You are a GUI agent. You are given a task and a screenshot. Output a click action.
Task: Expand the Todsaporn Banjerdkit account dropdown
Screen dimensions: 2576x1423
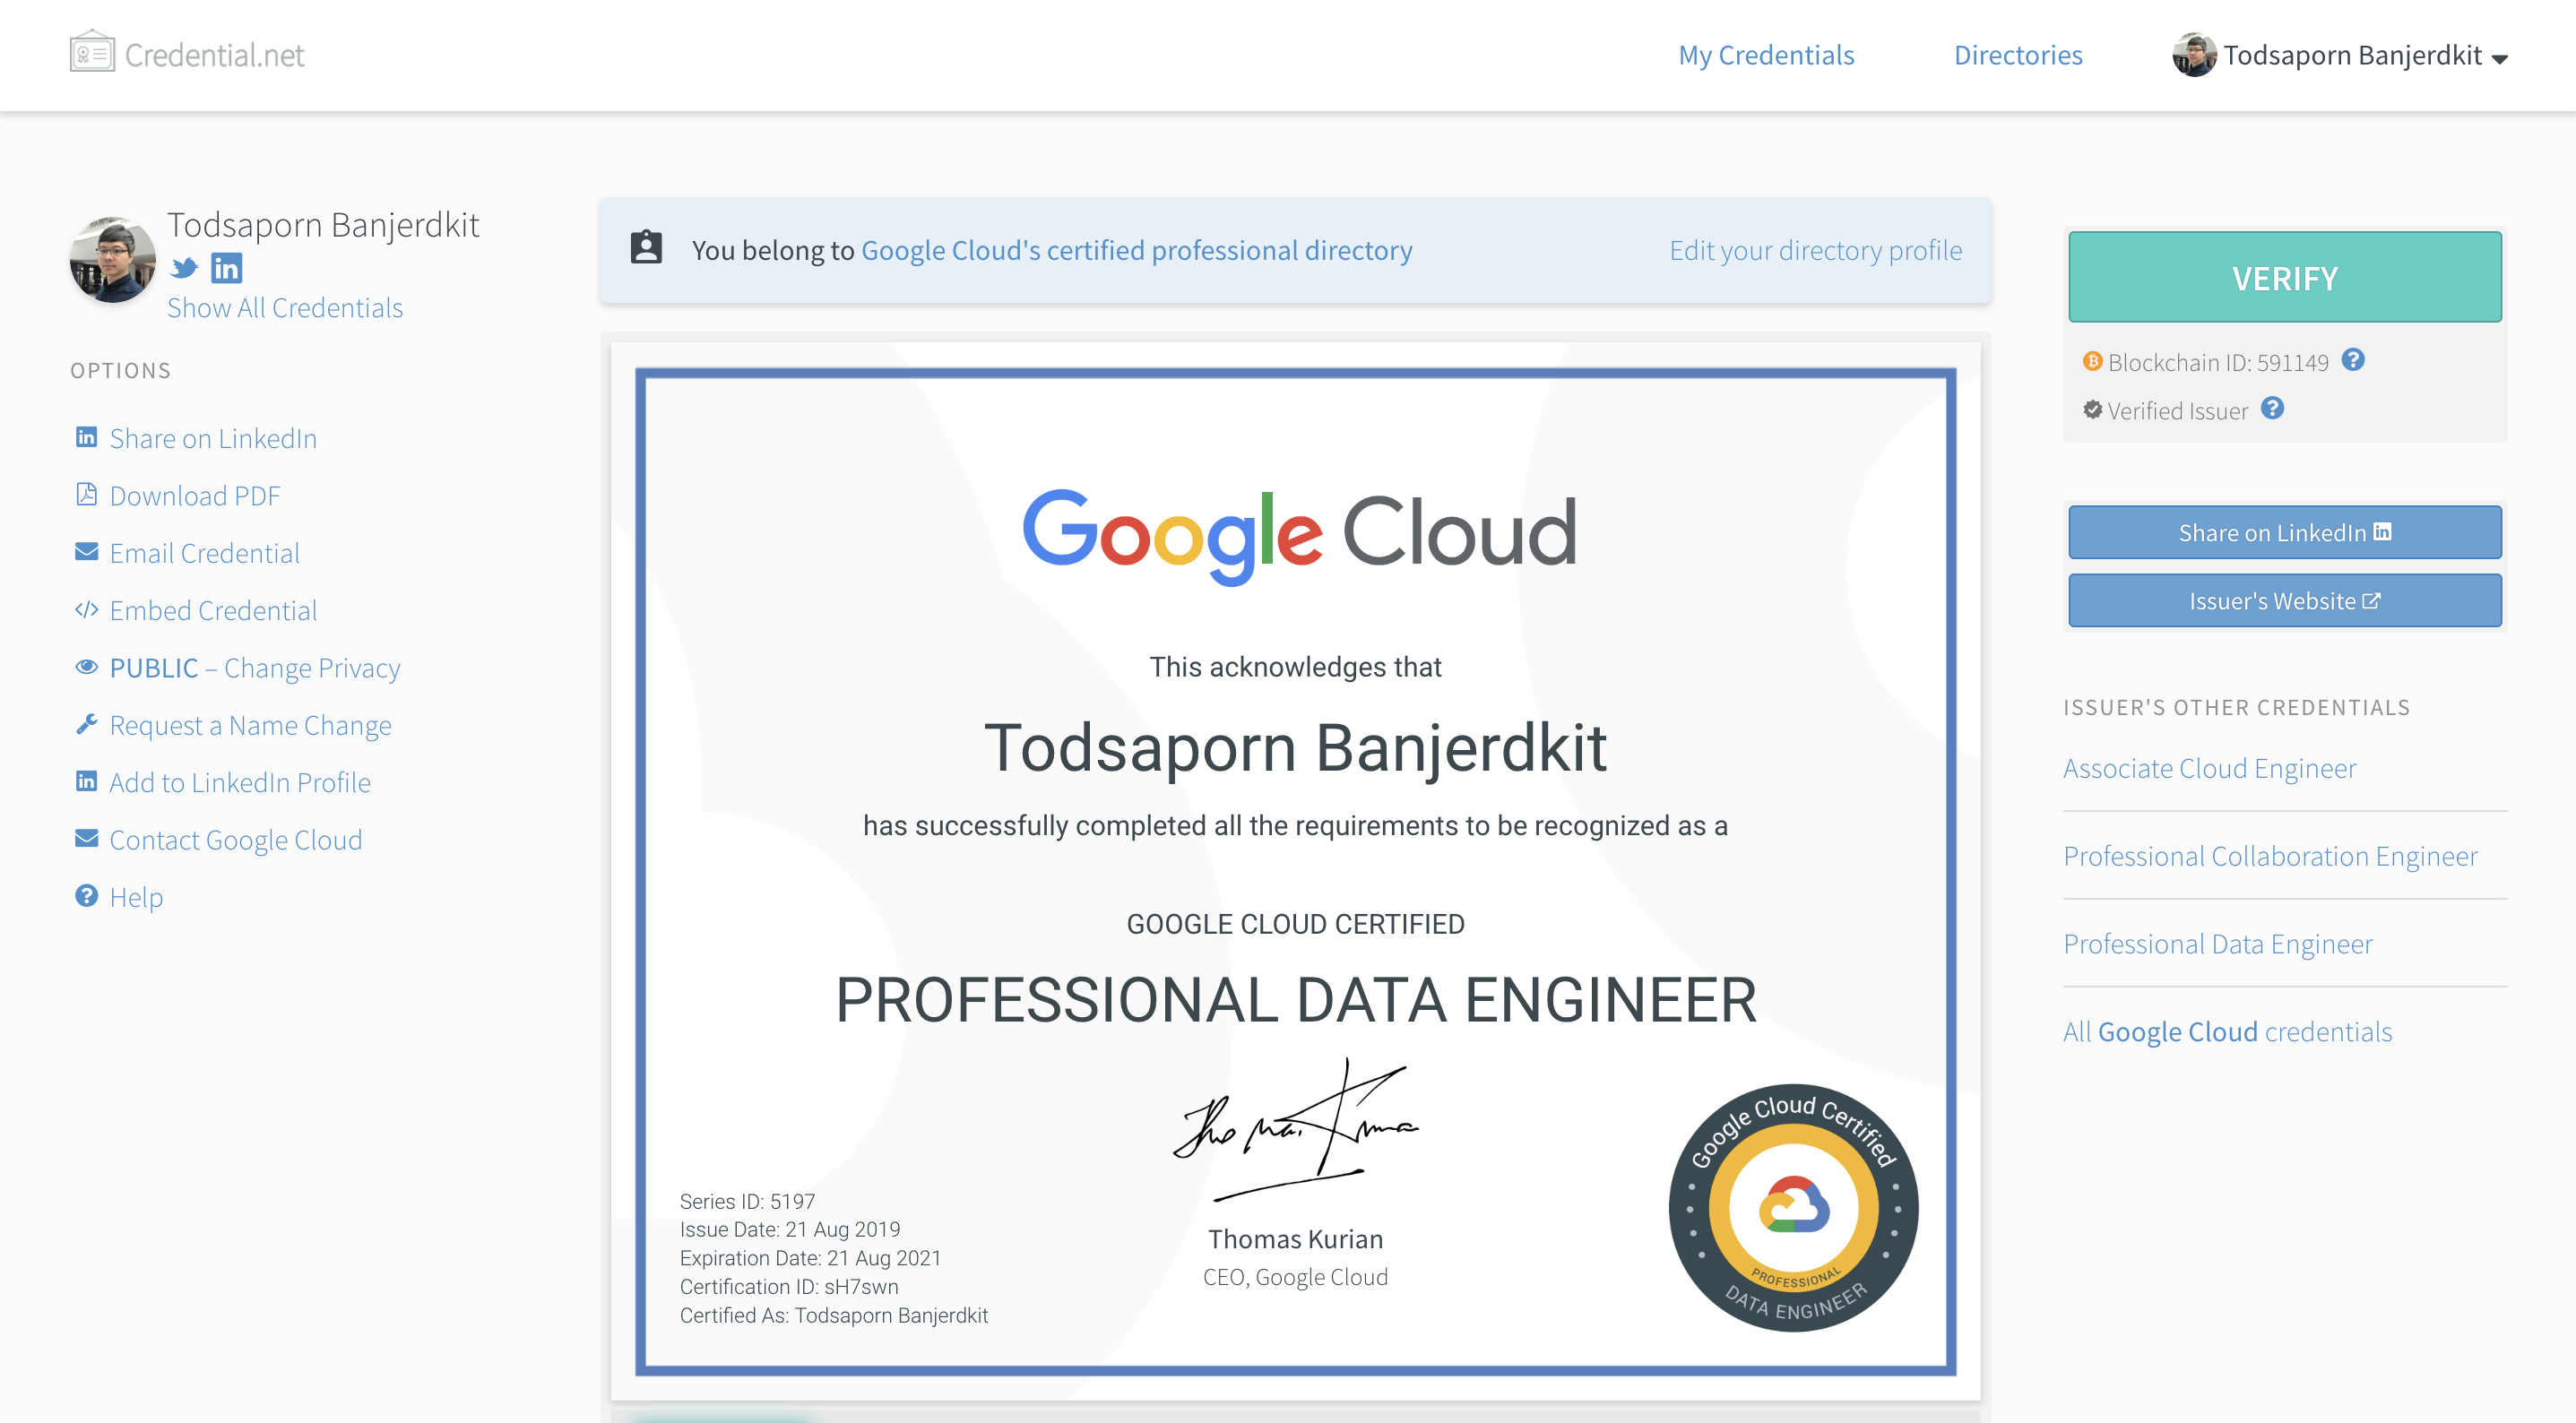2342,55
